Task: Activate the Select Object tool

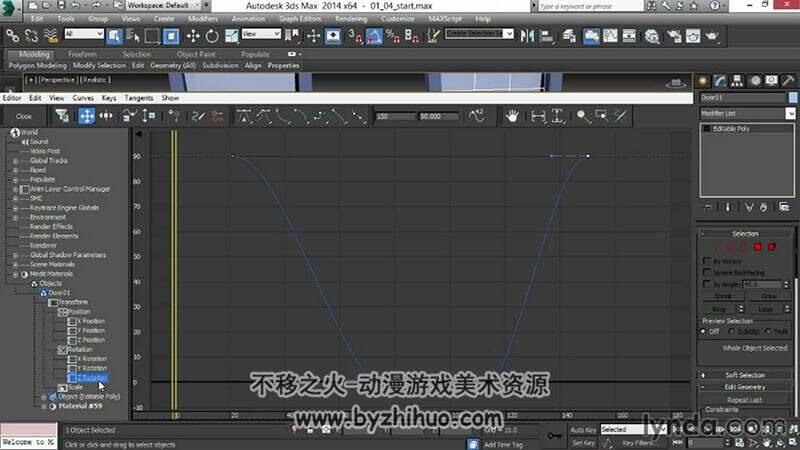Action: [114, 35]
